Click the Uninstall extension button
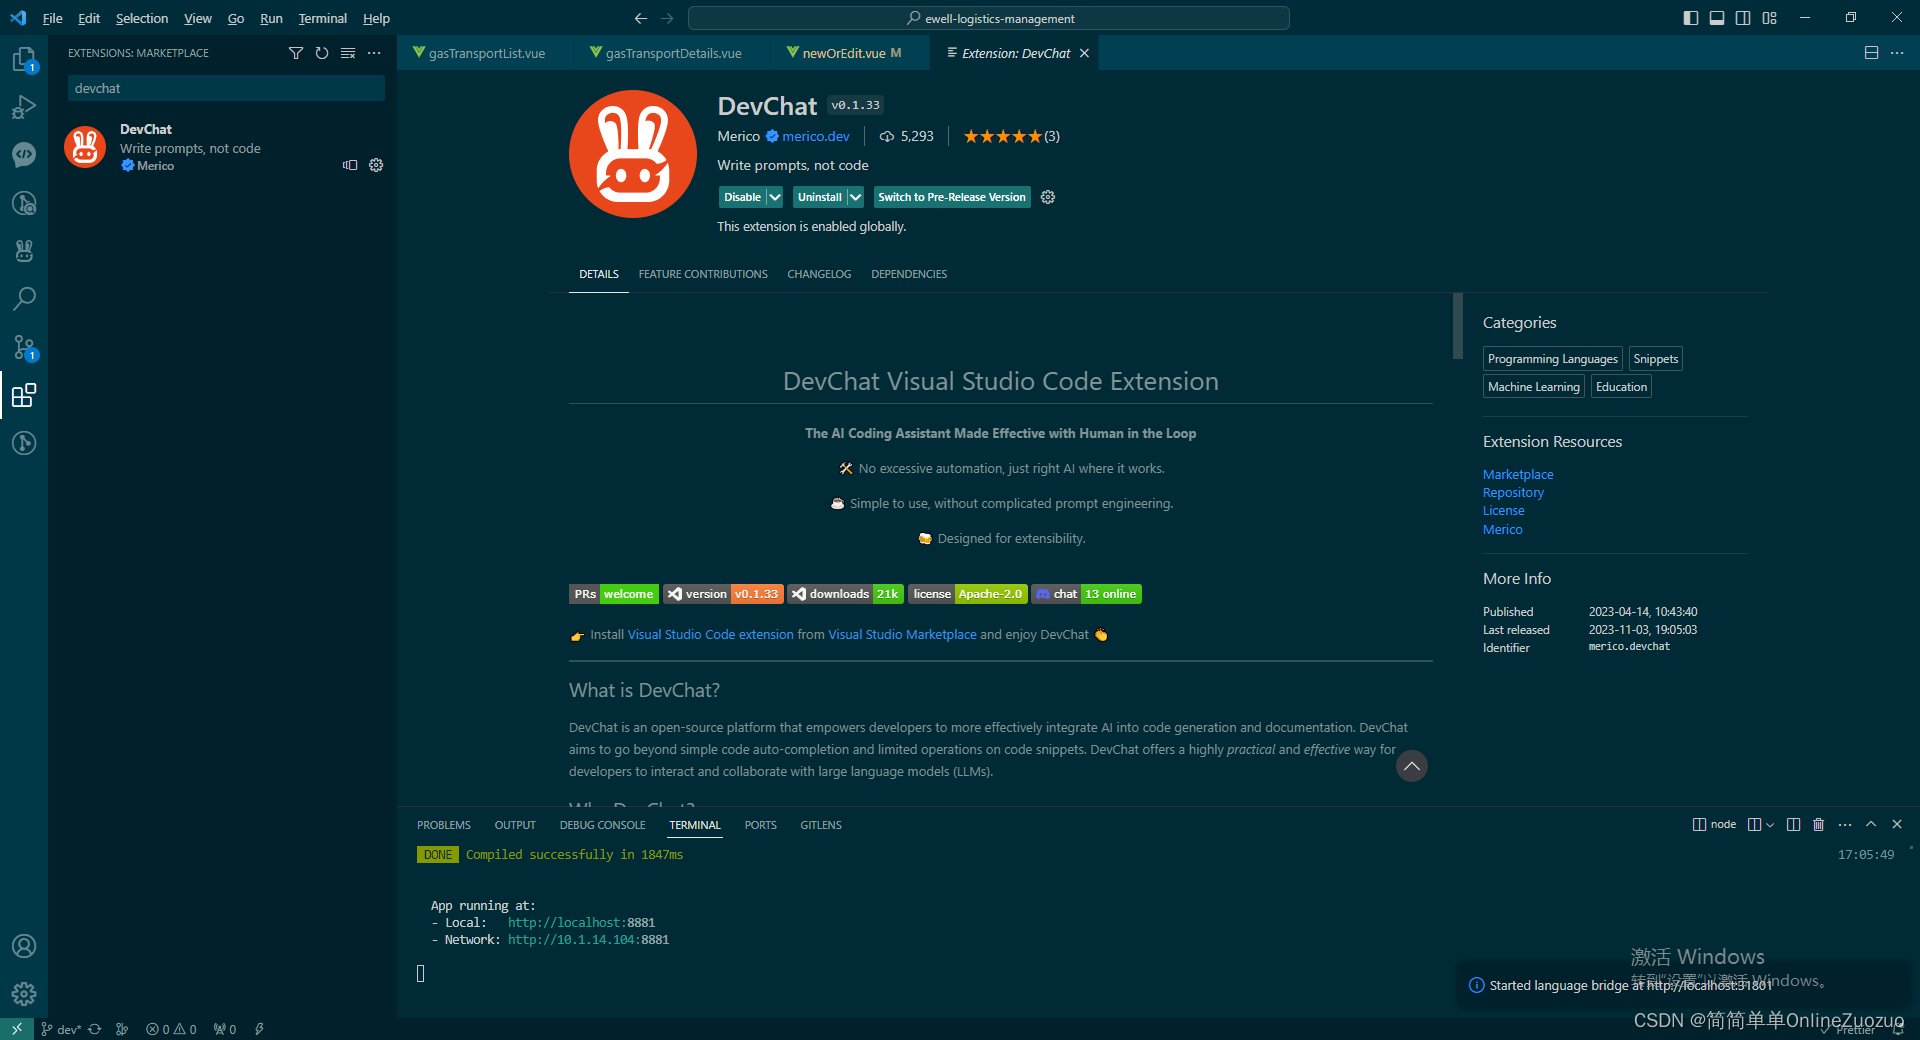Screen dimensions: 1920x1040 pyautogui.click(x=819, y=197)
